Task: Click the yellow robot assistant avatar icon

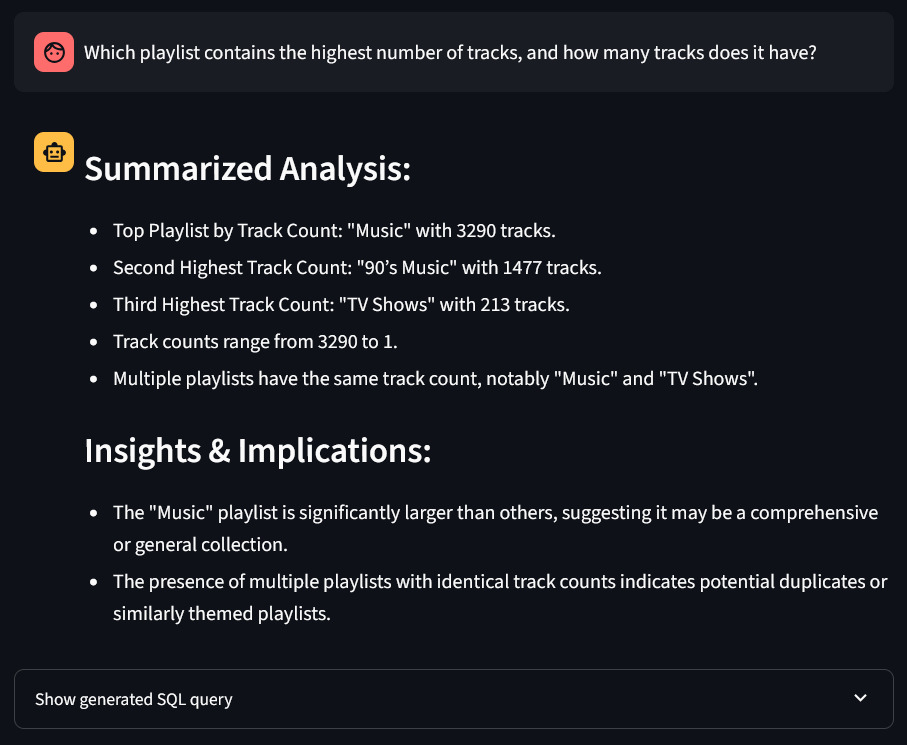Action: [54, 152]
